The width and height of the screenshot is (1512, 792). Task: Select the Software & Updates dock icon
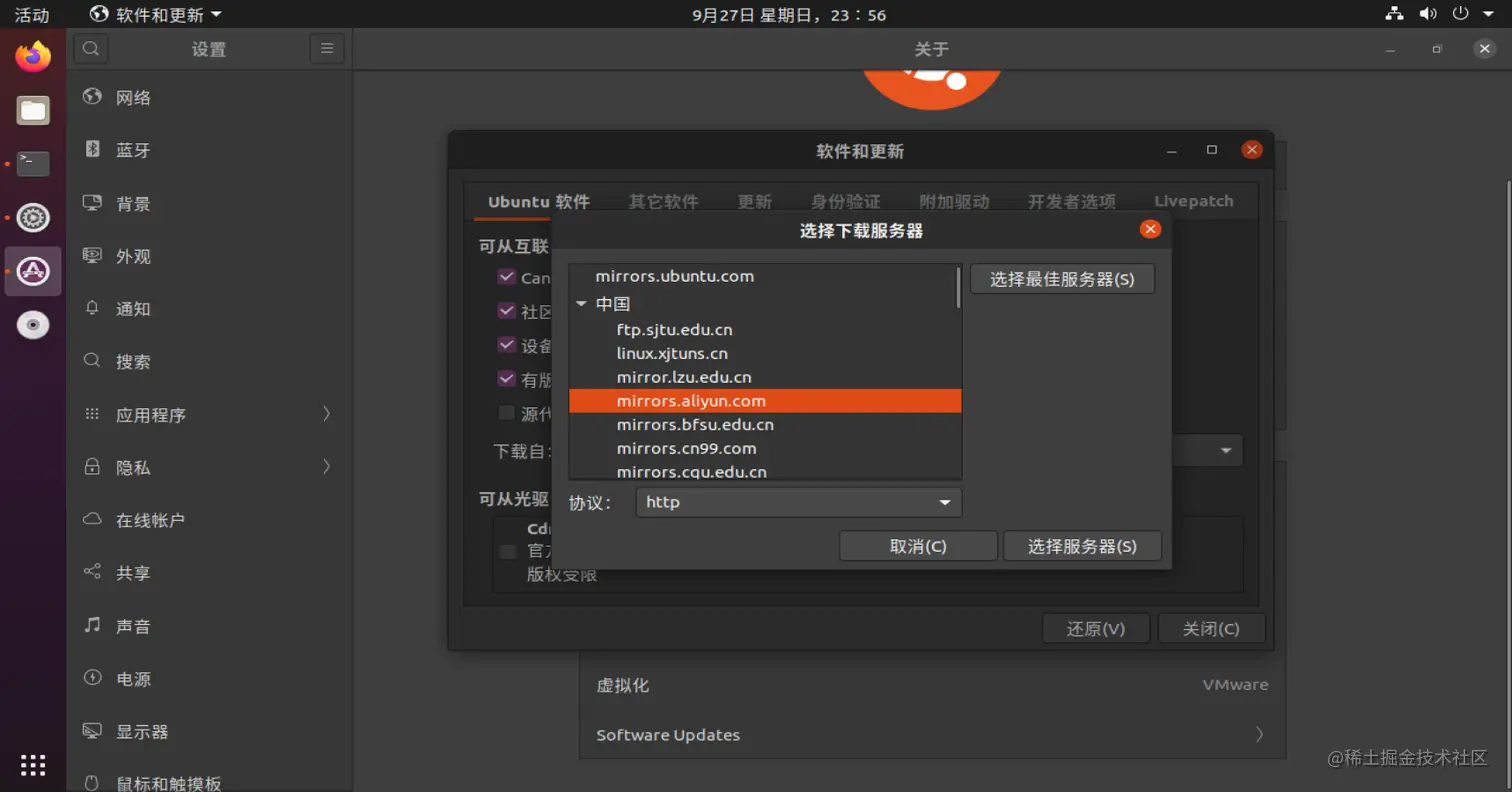tap(33, 271)
